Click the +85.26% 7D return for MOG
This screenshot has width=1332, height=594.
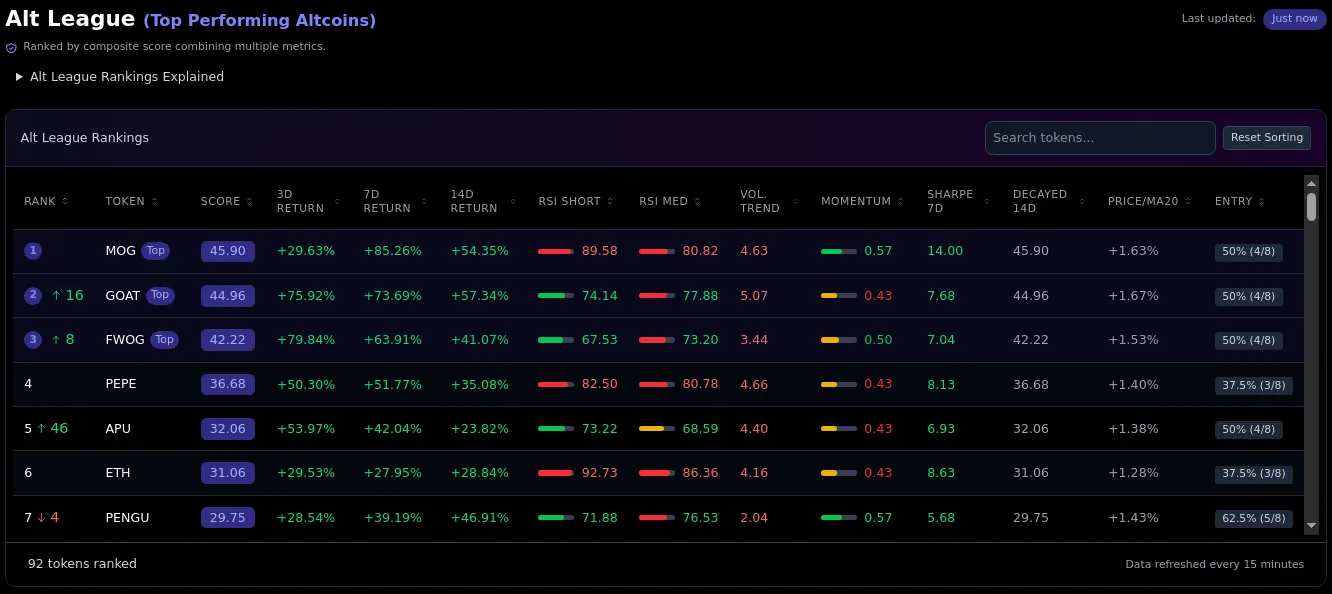[393, 252]
